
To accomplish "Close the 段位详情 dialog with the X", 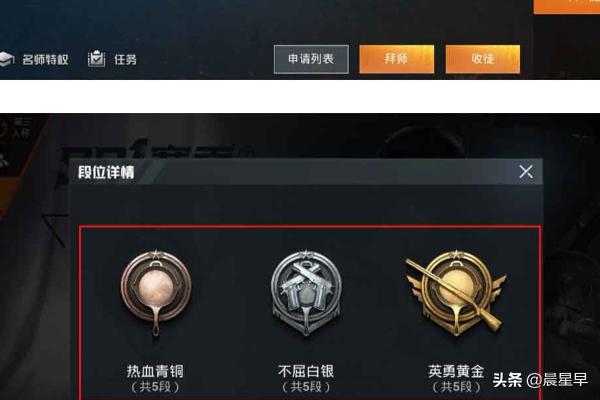I will [x=526, y=171].
